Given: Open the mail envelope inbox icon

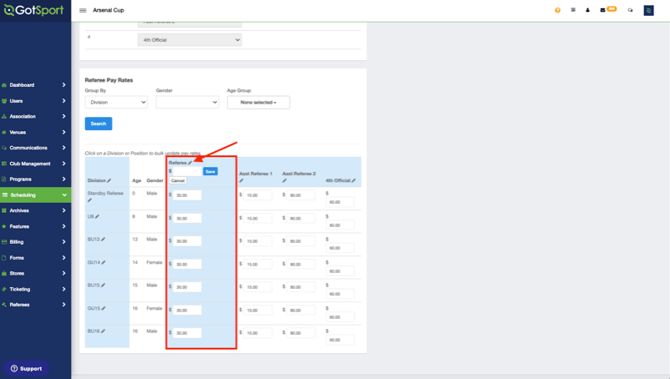Looking at the screenshot, I should tap(602, 10).
